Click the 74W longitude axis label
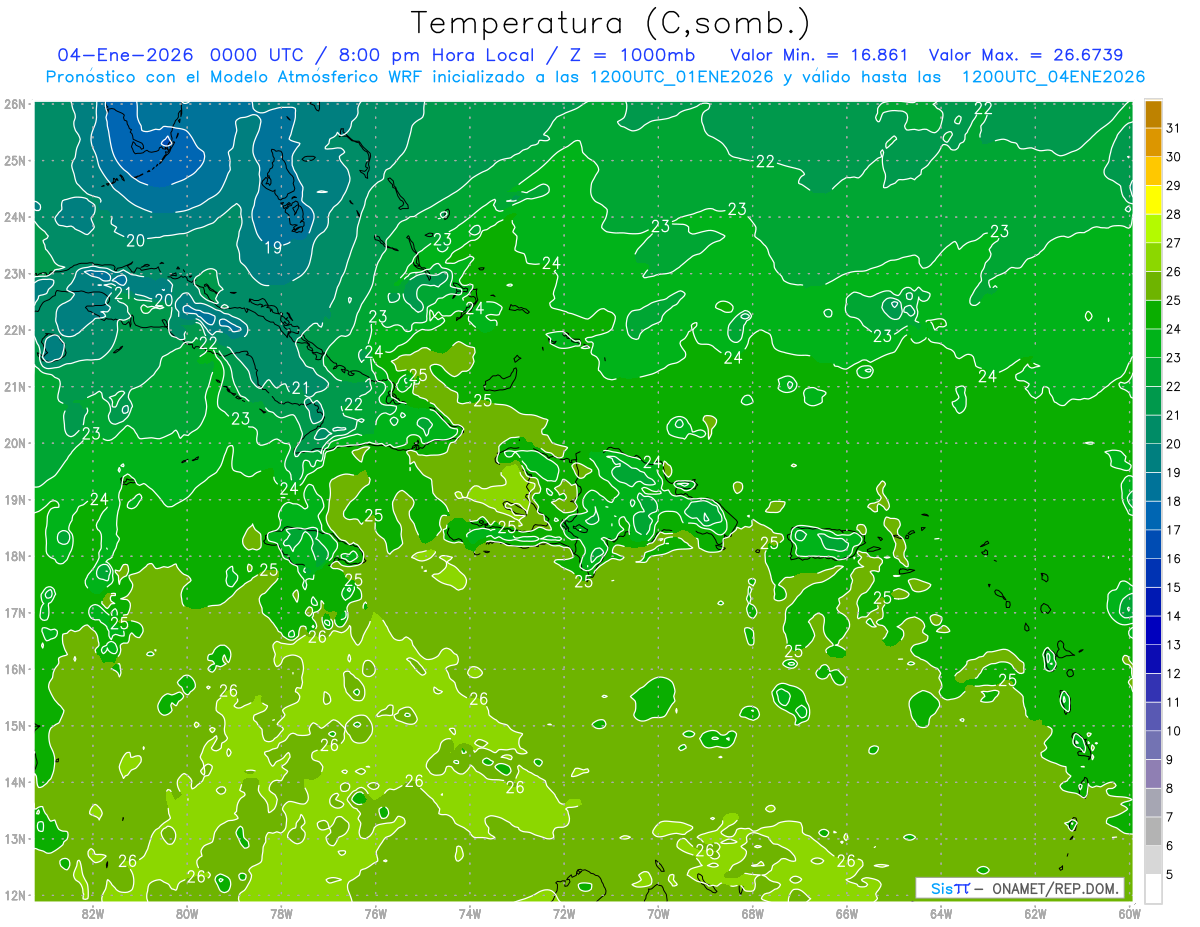 click(469, 912)
